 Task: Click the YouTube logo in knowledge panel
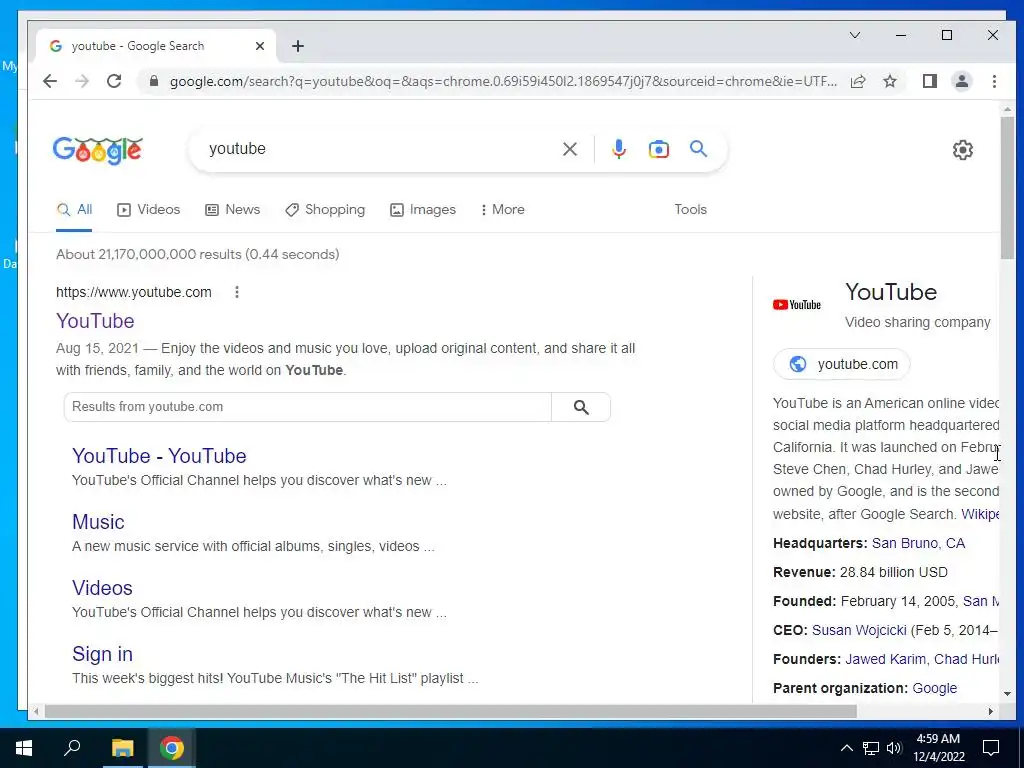797,305
